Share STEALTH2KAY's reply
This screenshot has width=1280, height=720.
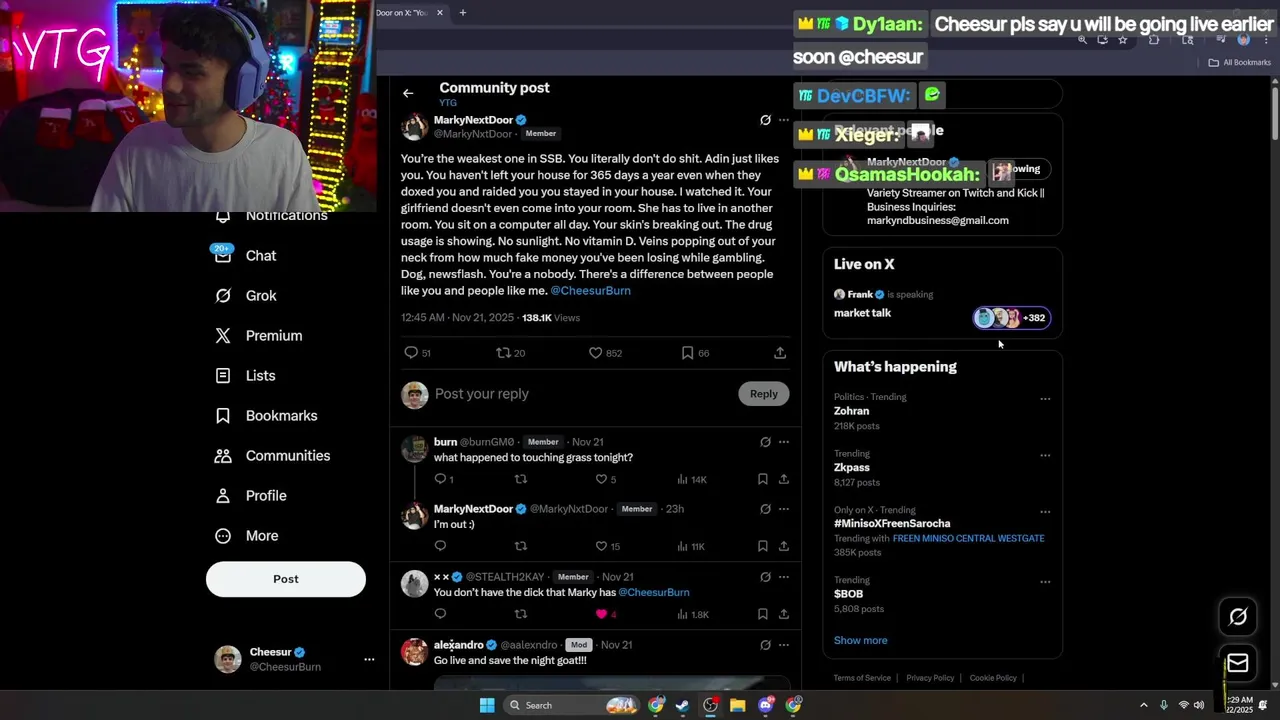click(784, 614)
